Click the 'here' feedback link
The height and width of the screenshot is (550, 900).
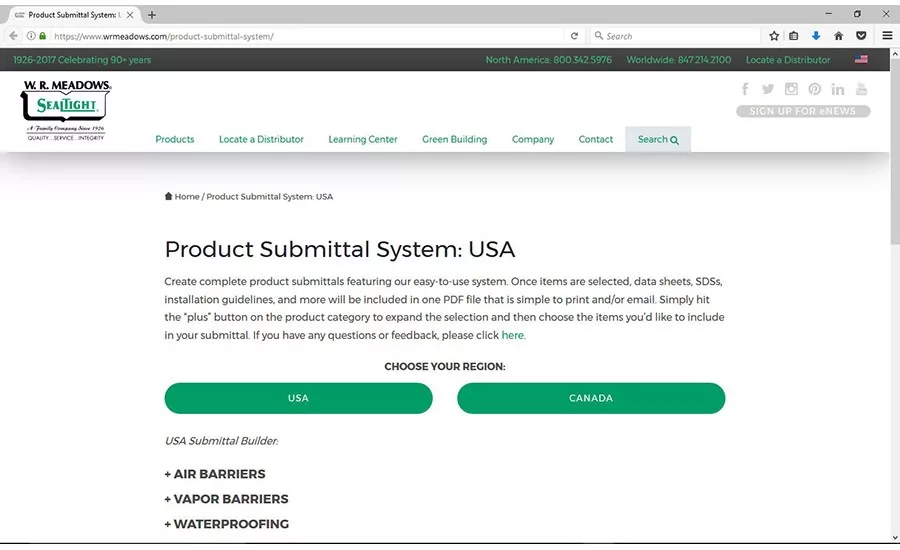click(513, 335)
